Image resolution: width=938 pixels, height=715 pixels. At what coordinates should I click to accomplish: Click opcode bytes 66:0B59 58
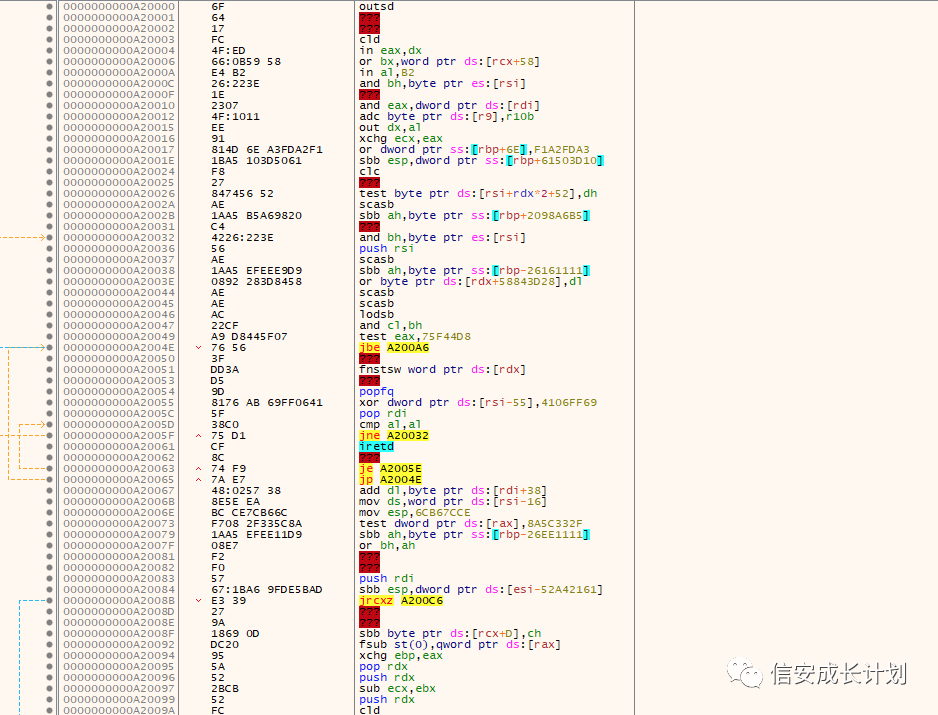(246, 62)
